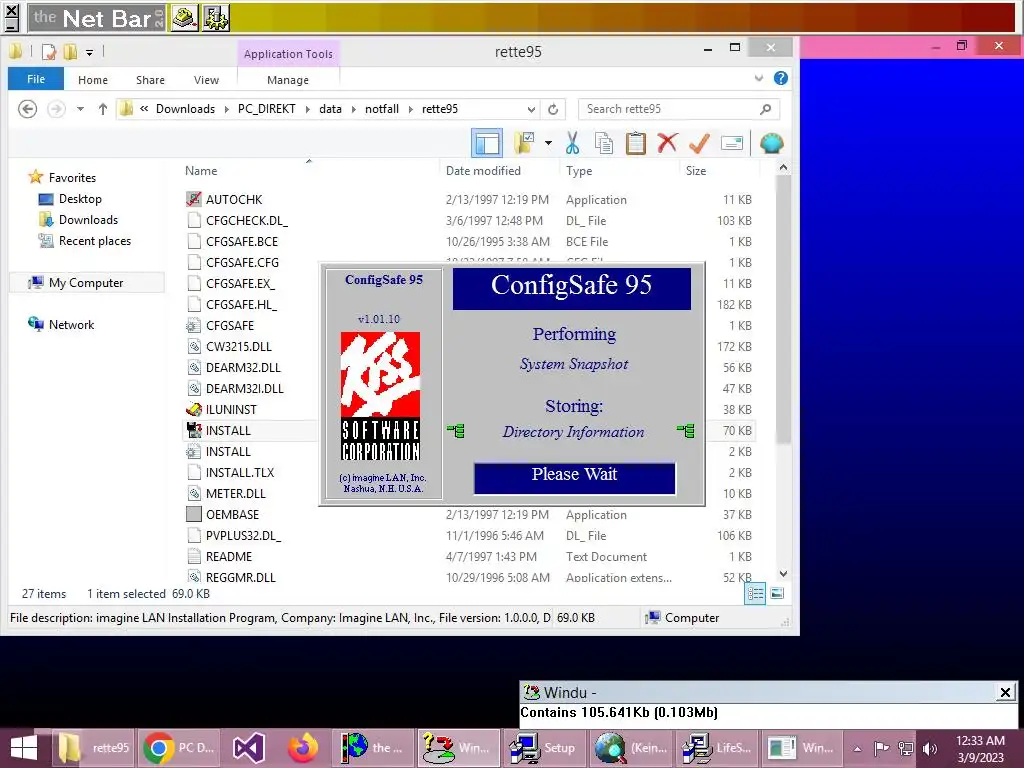1024x768 pixels.
Task: Show hidden system tray icons arrow
Action: [857, 748]
